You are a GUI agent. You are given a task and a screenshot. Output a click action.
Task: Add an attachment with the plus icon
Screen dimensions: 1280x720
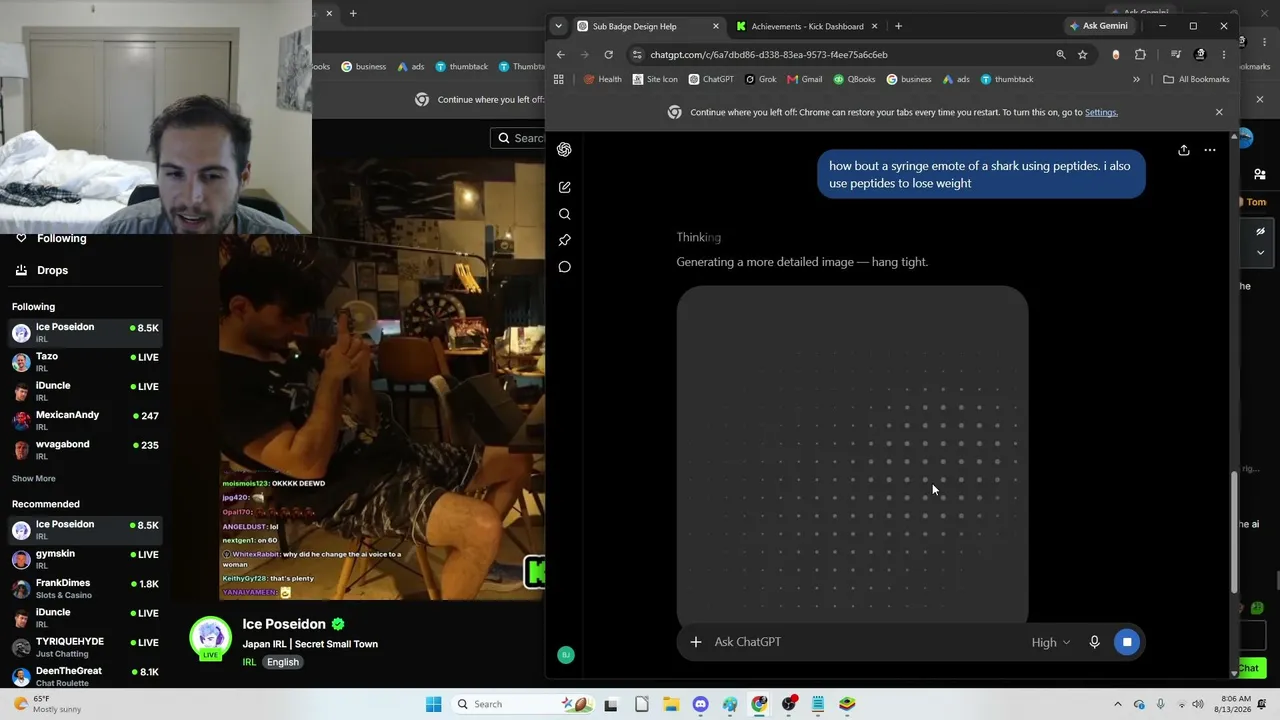696,642
